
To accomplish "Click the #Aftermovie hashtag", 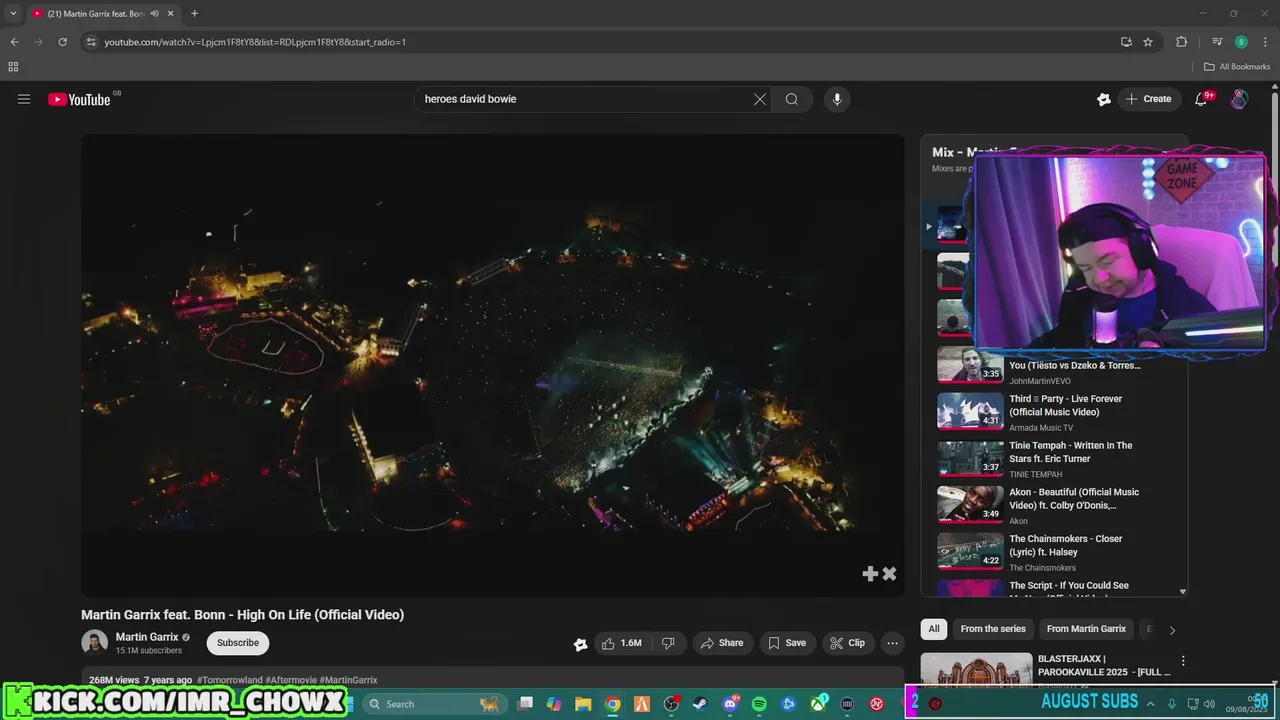I will coord(291,680).
